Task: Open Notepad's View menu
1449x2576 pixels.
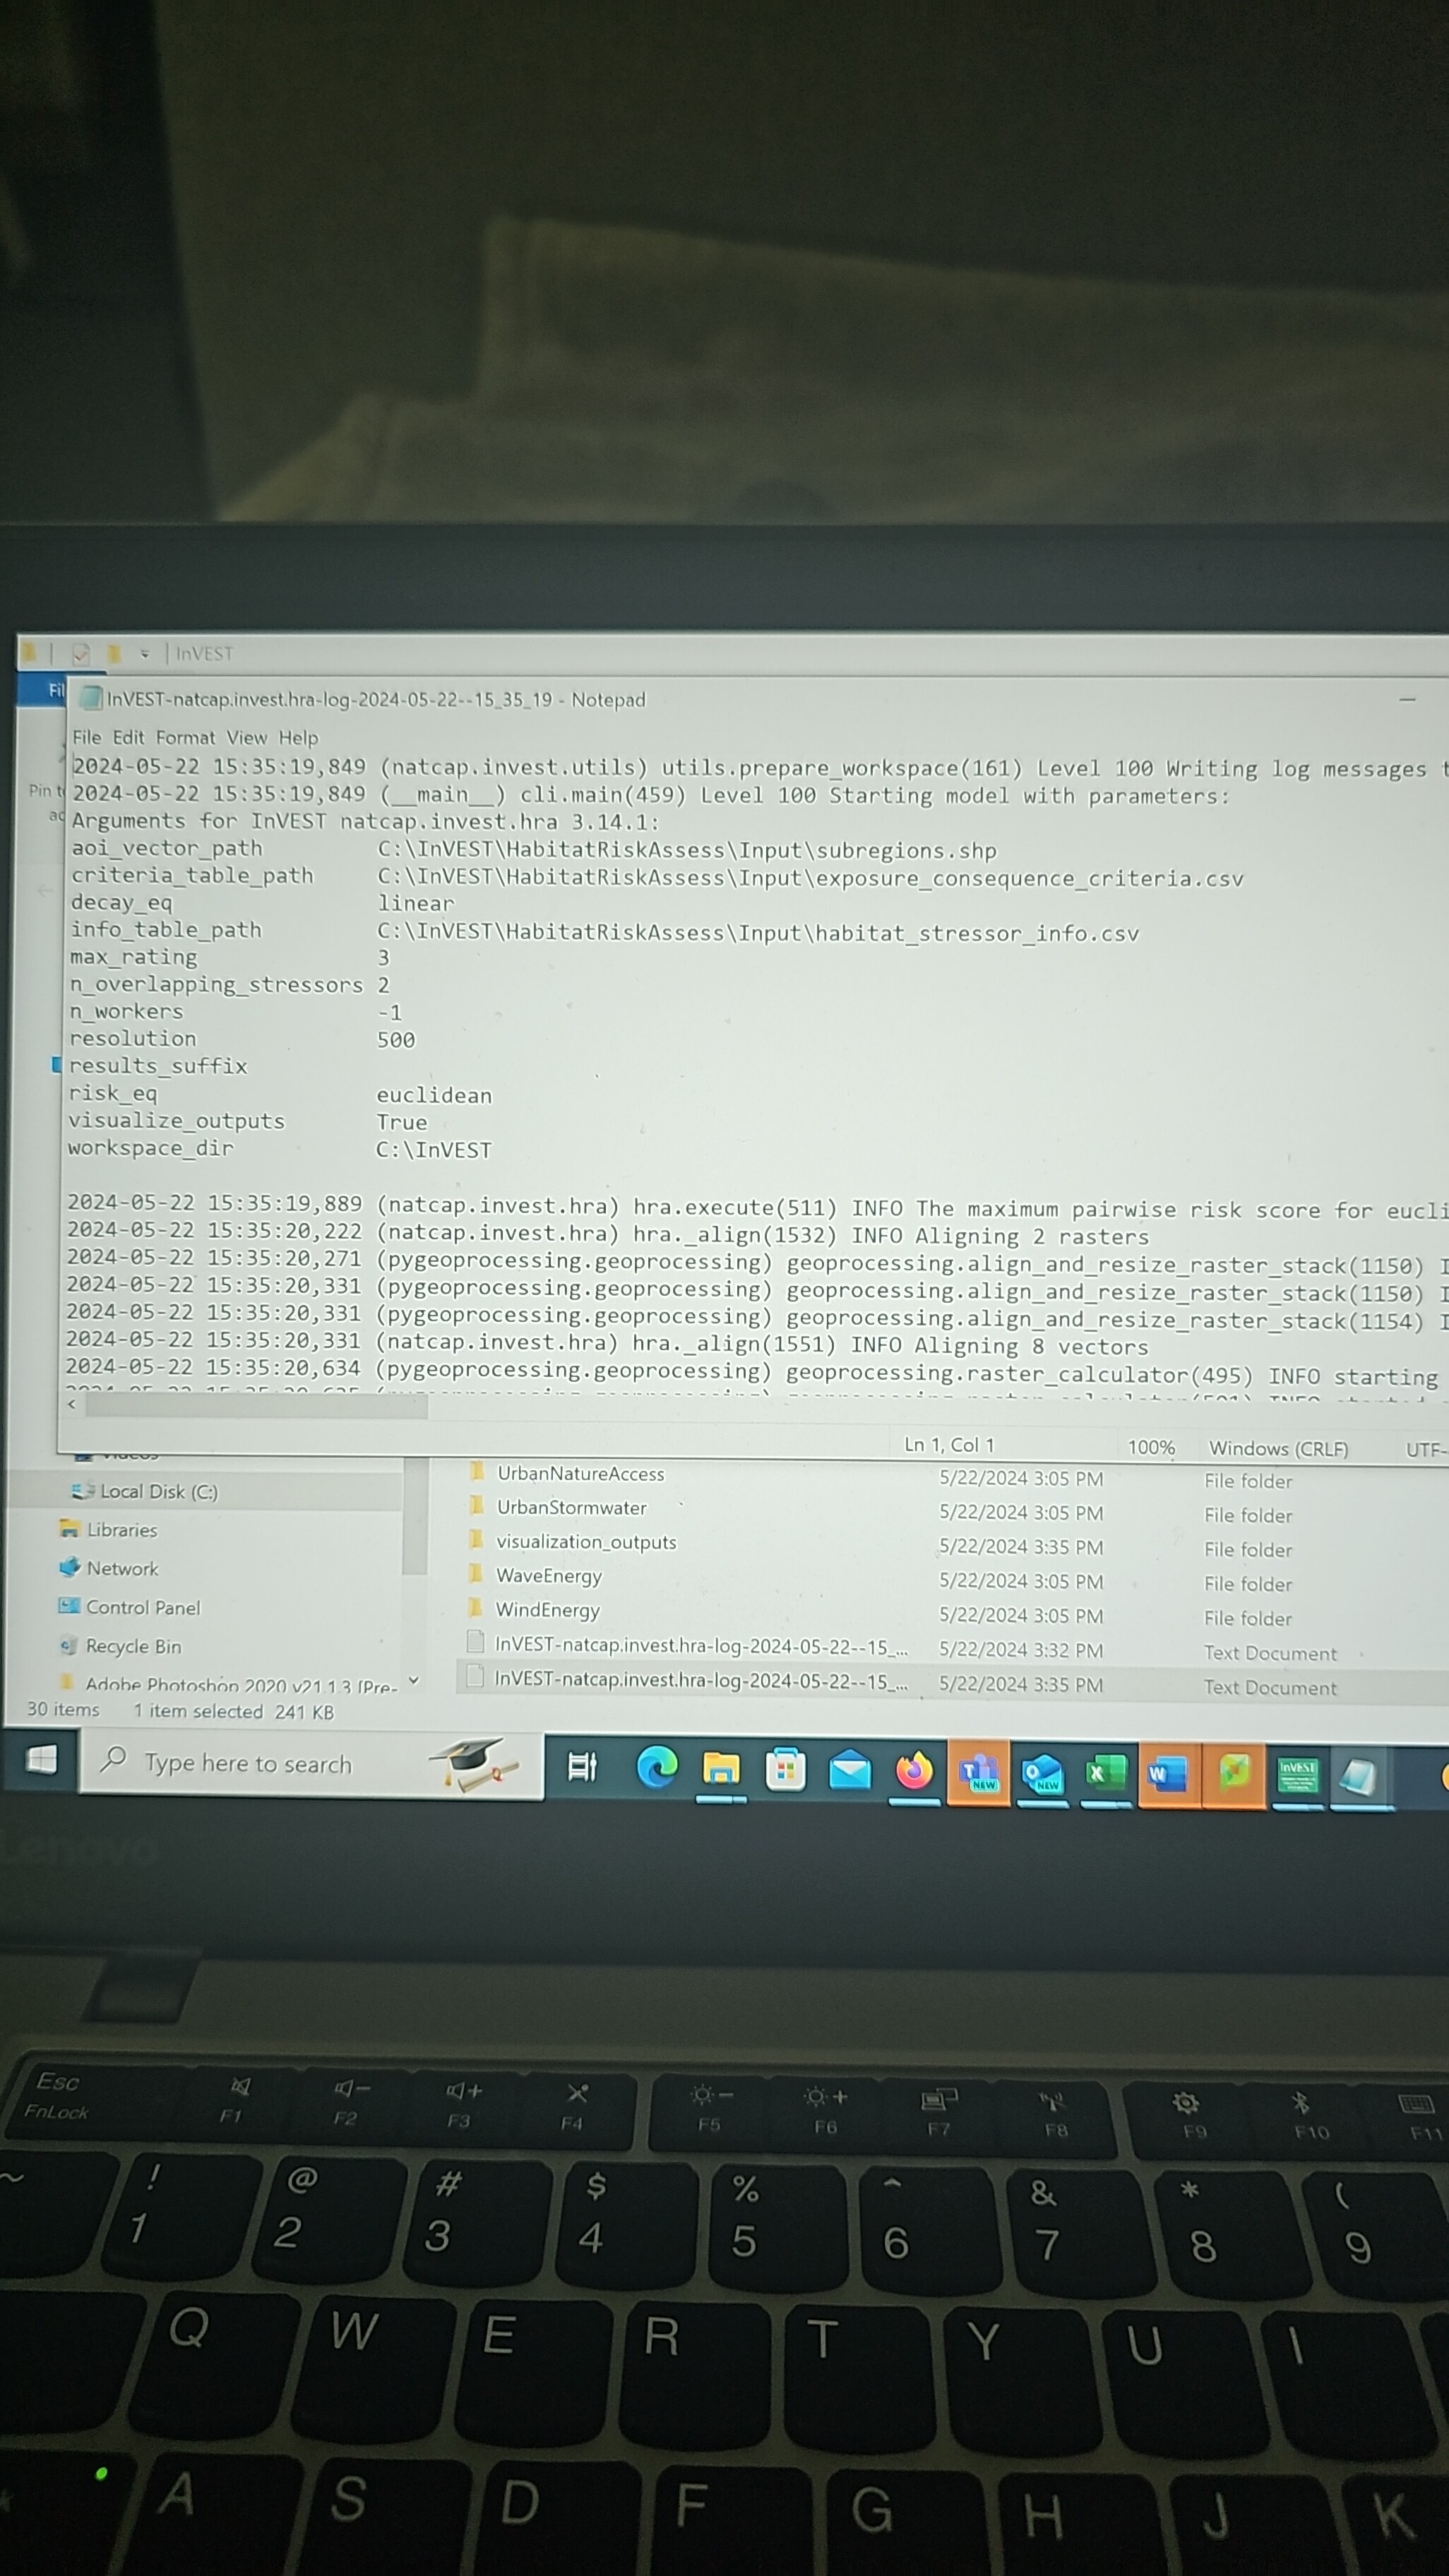Action: (x=246, y=738)
